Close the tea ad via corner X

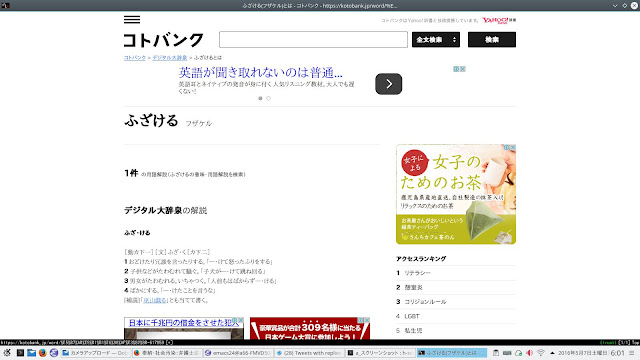pyautogui.click(x=513, y=147)
